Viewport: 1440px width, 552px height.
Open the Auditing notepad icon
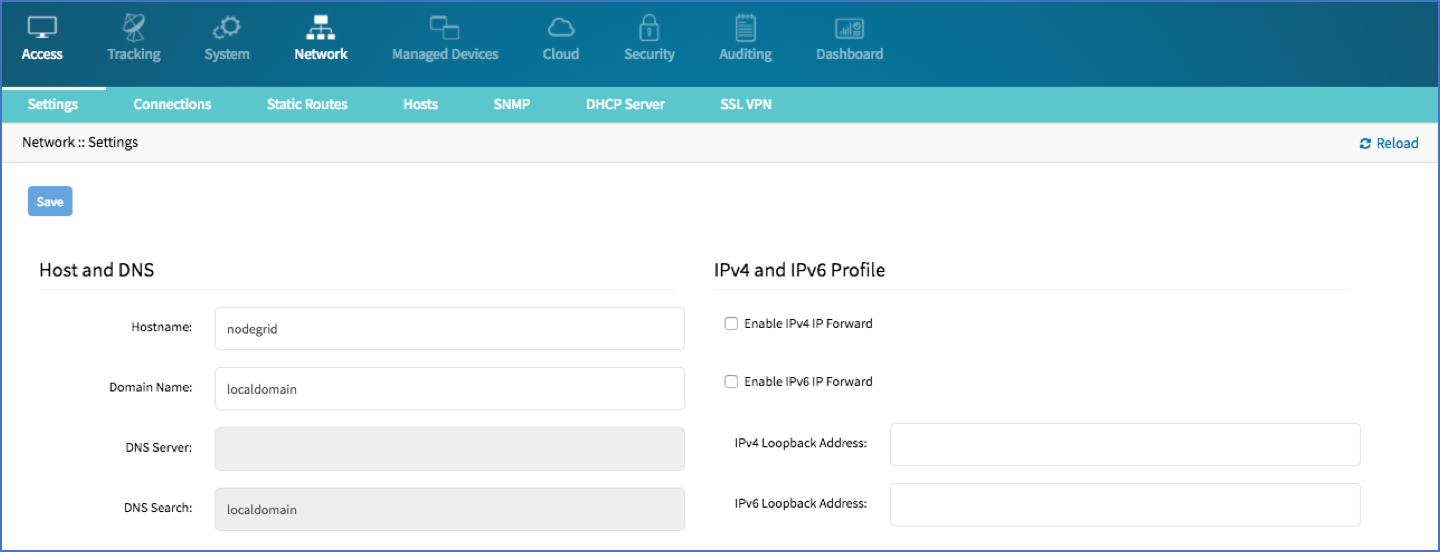(745, 27)
